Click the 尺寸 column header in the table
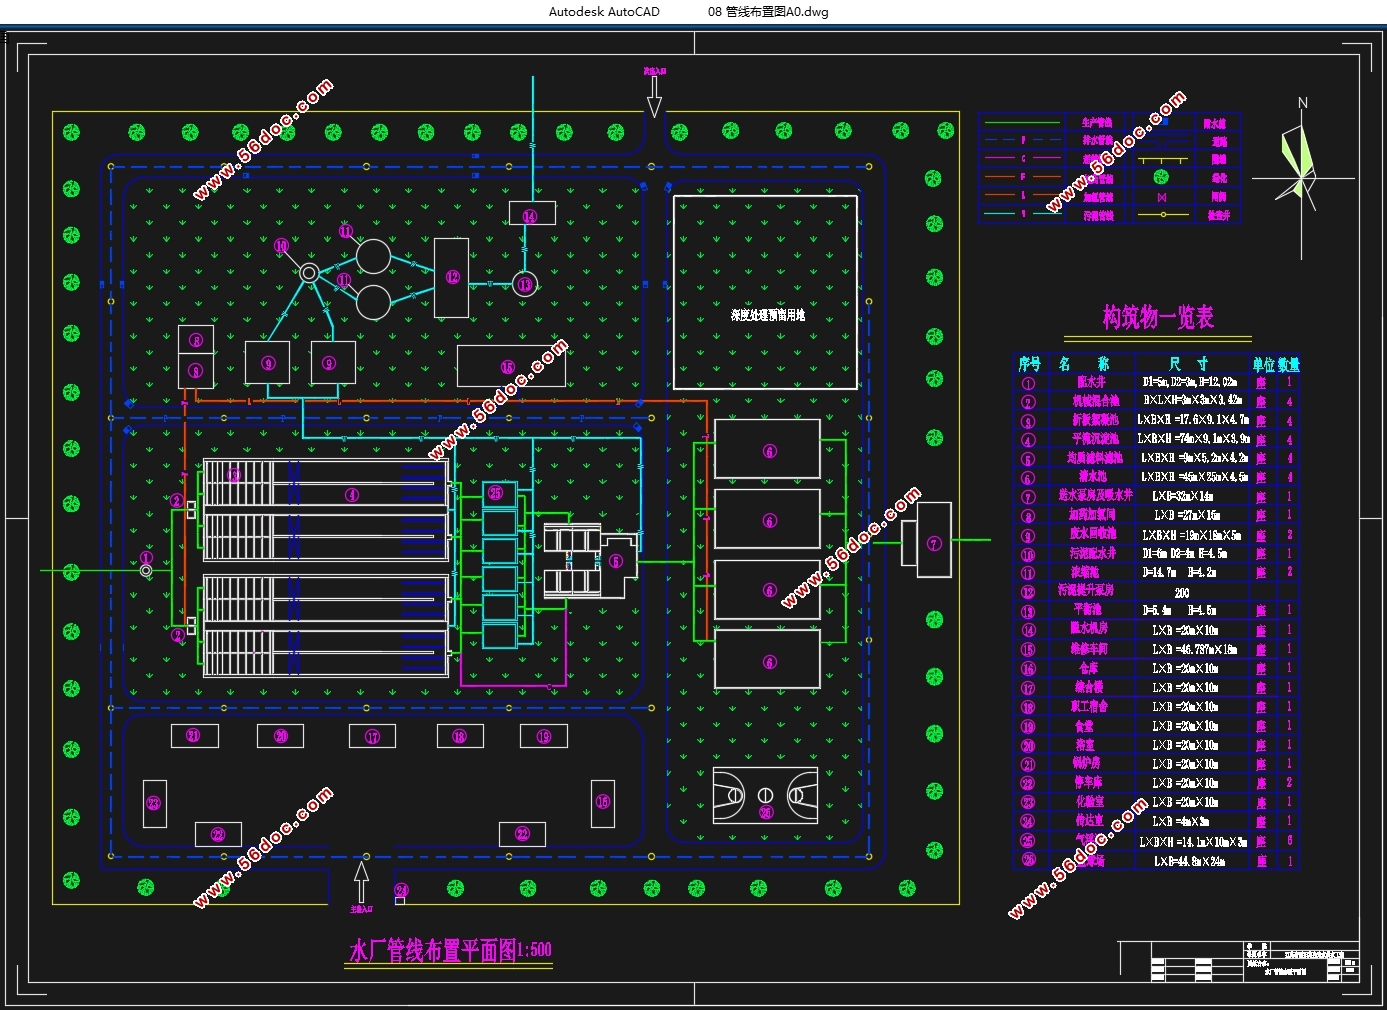 pyautogui.click(x=1189, y=364)
